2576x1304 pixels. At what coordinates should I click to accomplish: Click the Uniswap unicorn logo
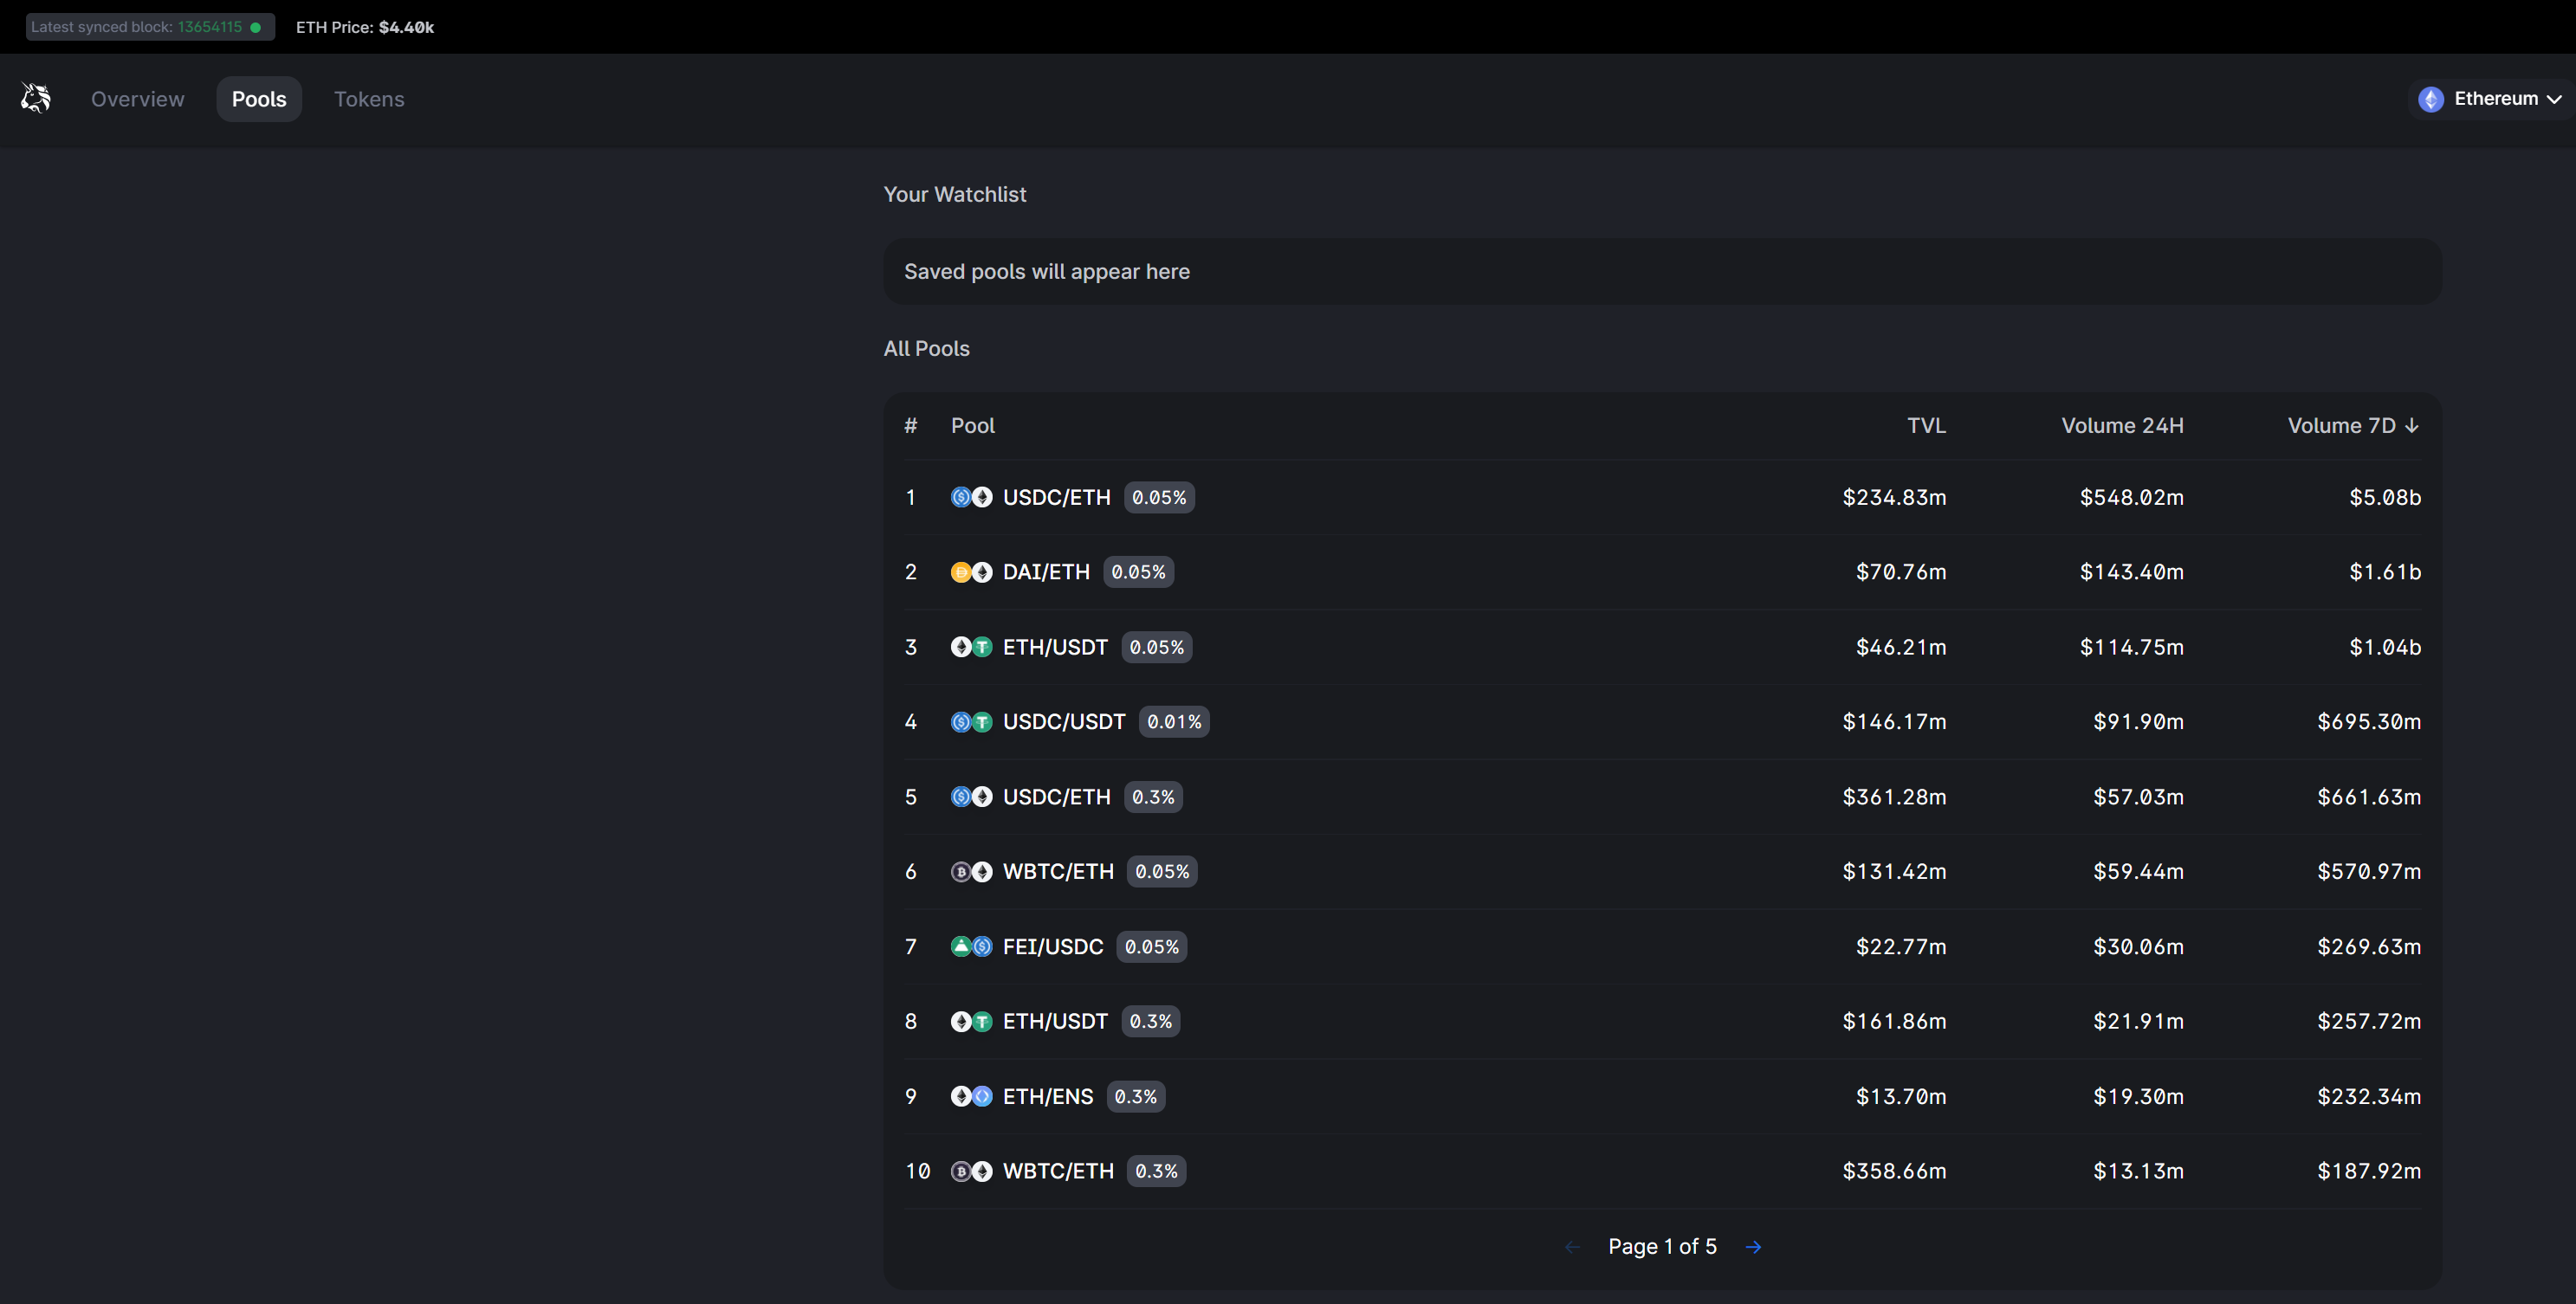click(36, 98)
